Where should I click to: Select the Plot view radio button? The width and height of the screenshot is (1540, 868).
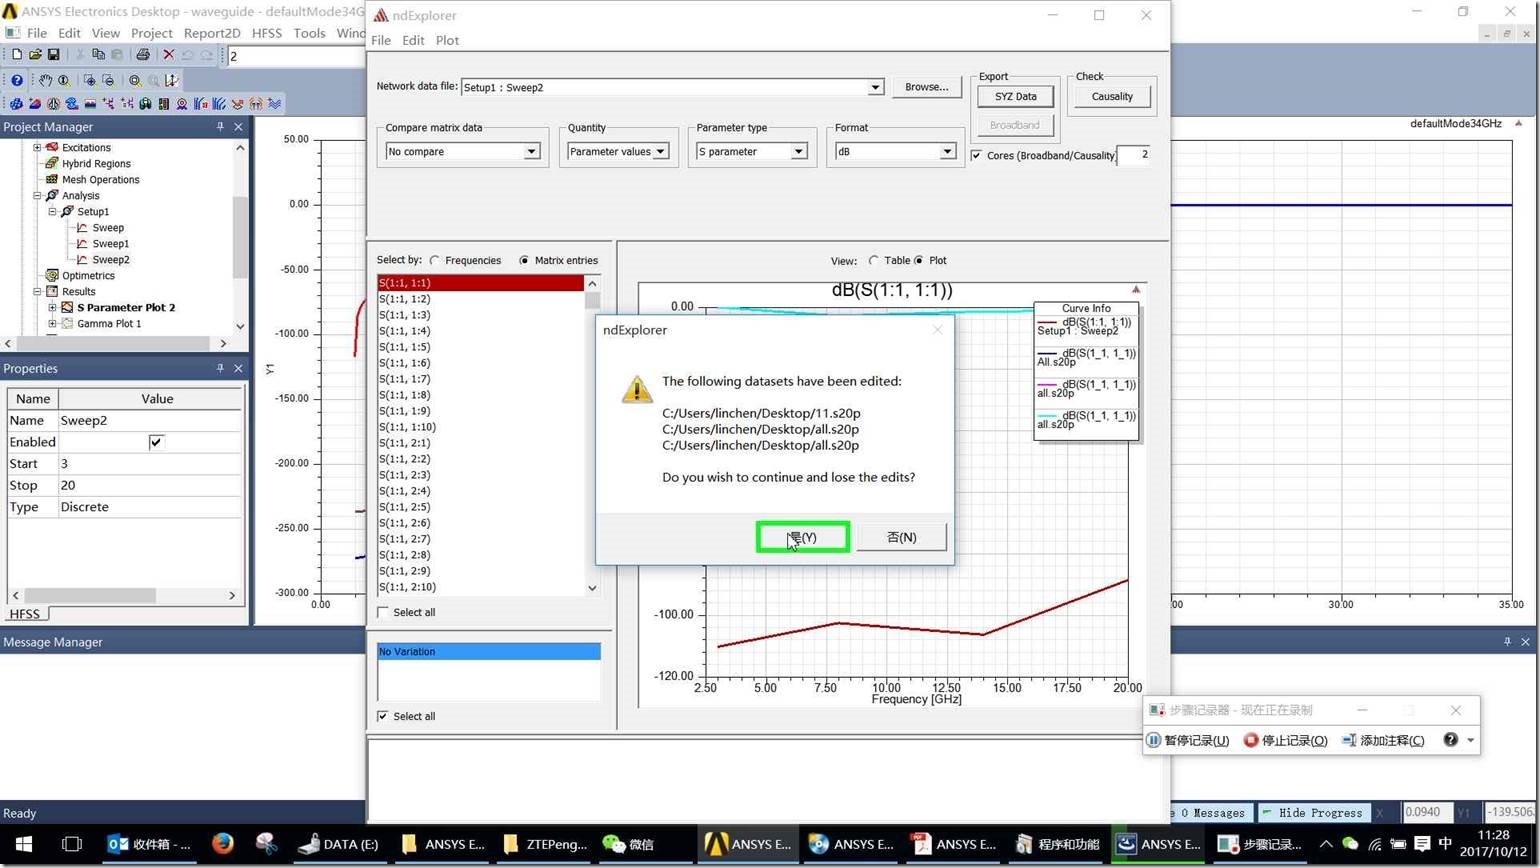tap(919, 260)
